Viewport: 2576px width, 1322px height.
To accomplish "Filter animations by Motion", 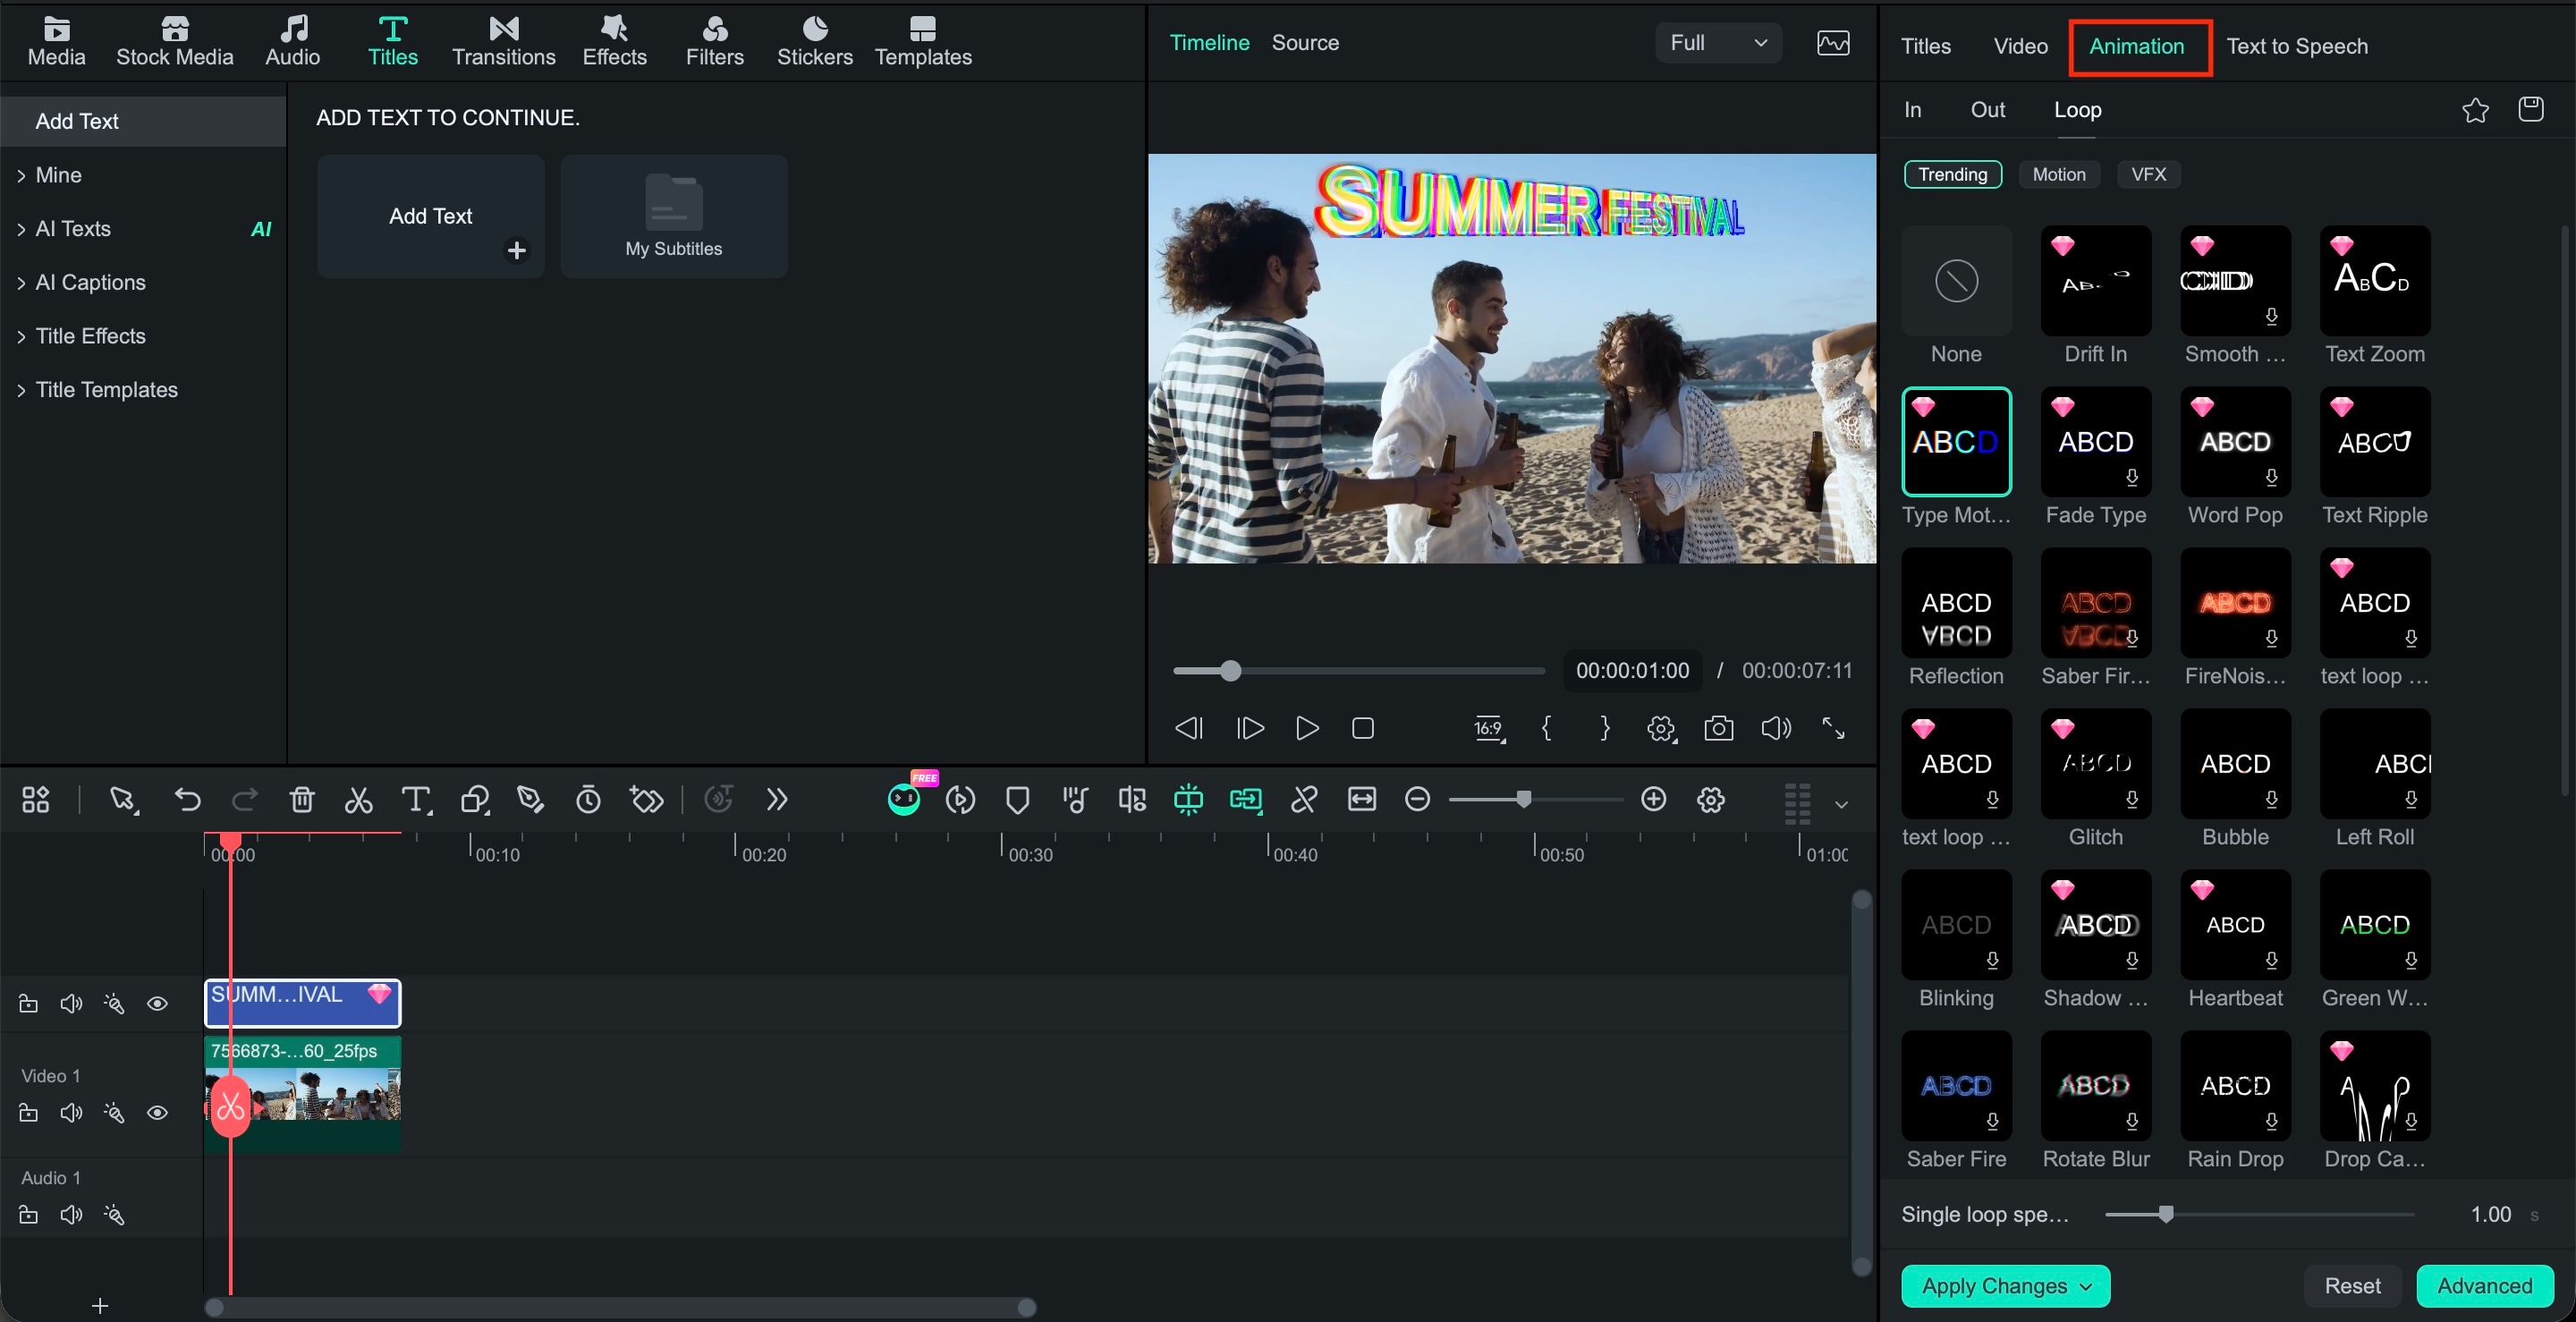I will click(x=2058, y=175).
